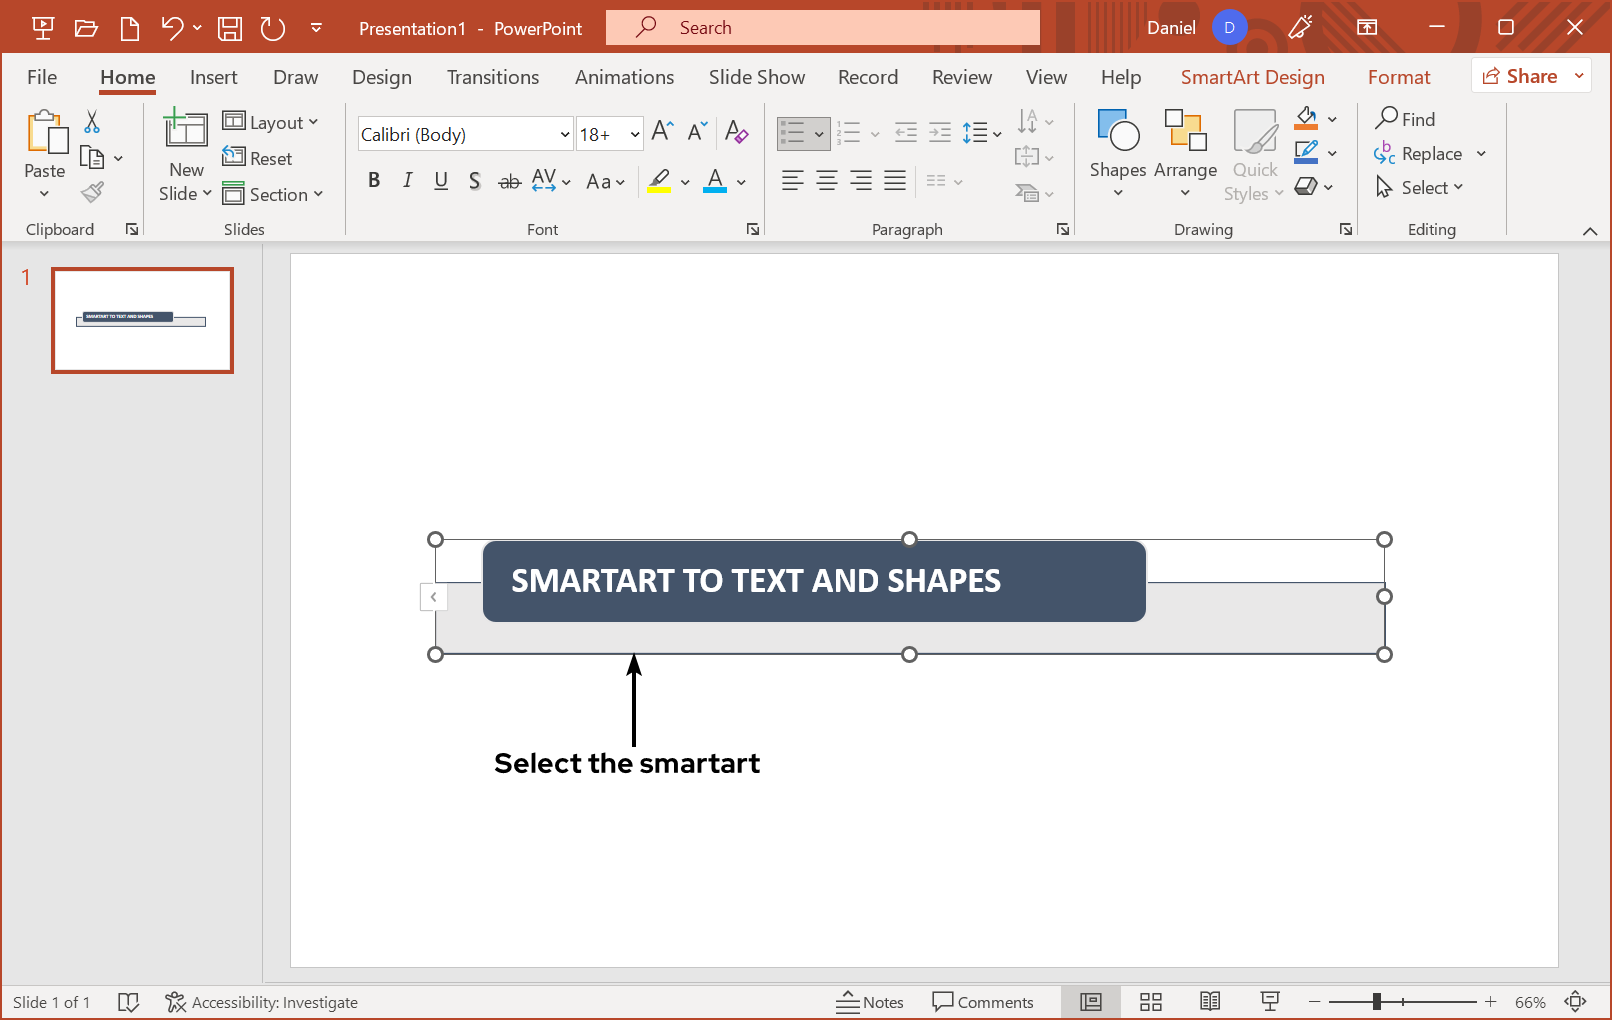1612x1020 pixels.
Task: Open the Shapes gallery
Action: [1117, 152]
